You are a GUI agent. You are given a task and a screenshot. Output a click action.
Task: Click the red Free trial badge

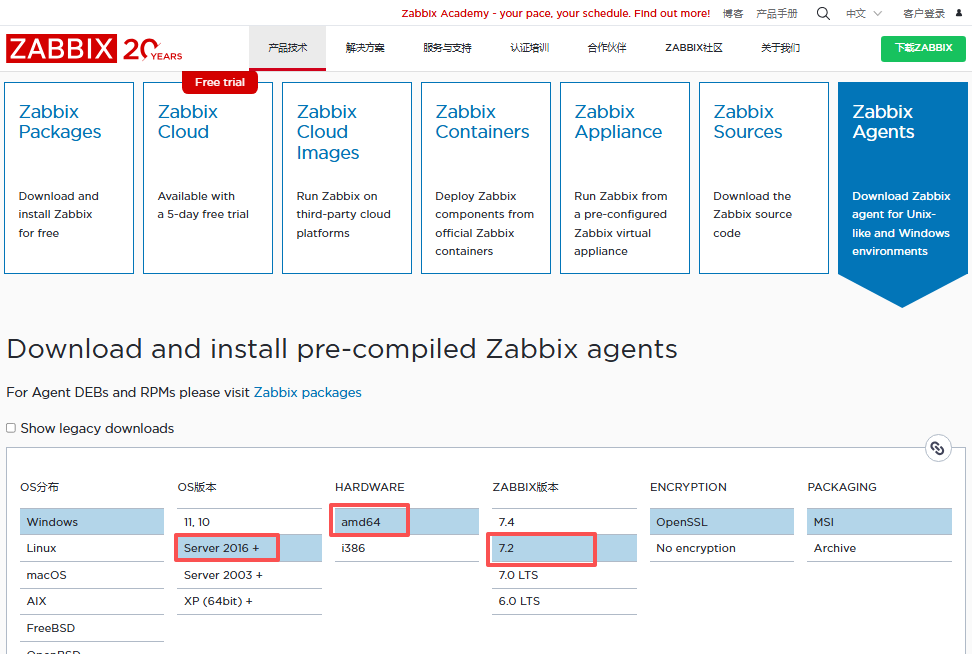220,82
